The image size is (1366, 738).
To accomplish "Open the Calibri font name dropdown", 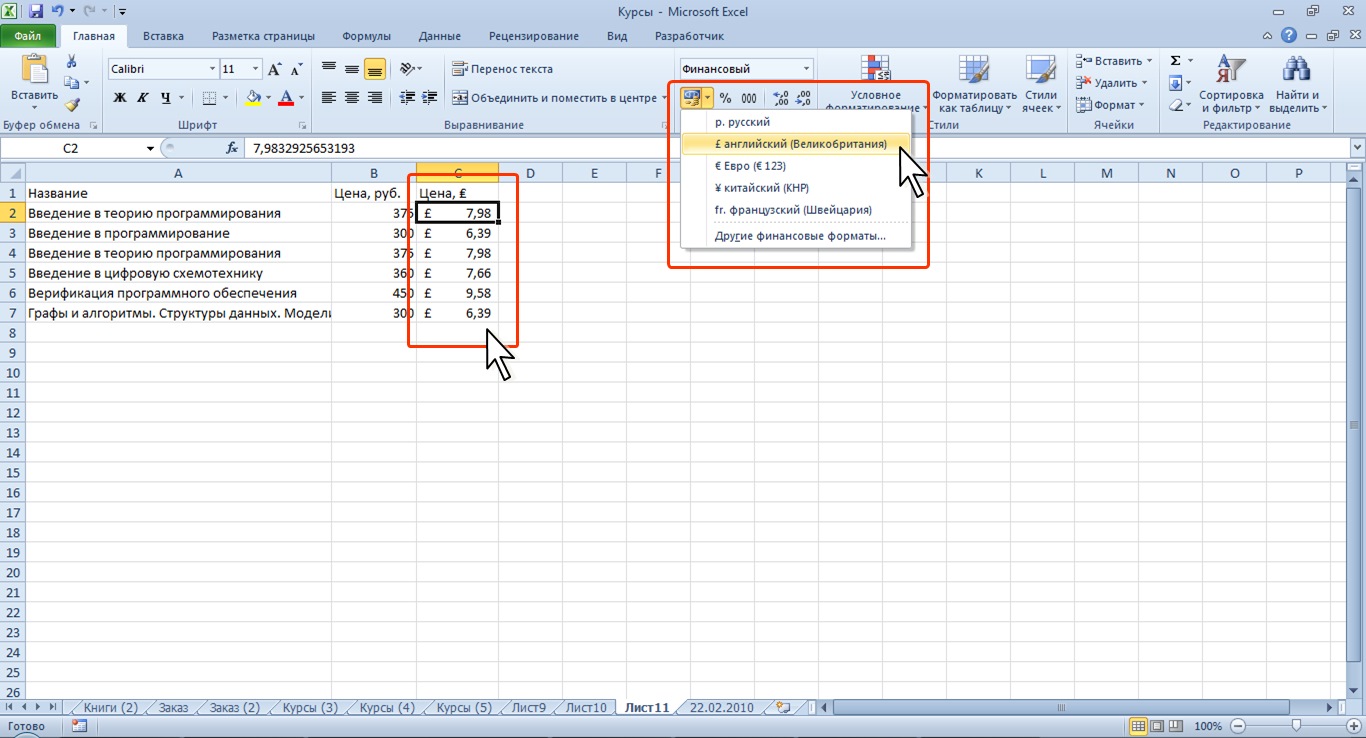I will click(212, 69).
